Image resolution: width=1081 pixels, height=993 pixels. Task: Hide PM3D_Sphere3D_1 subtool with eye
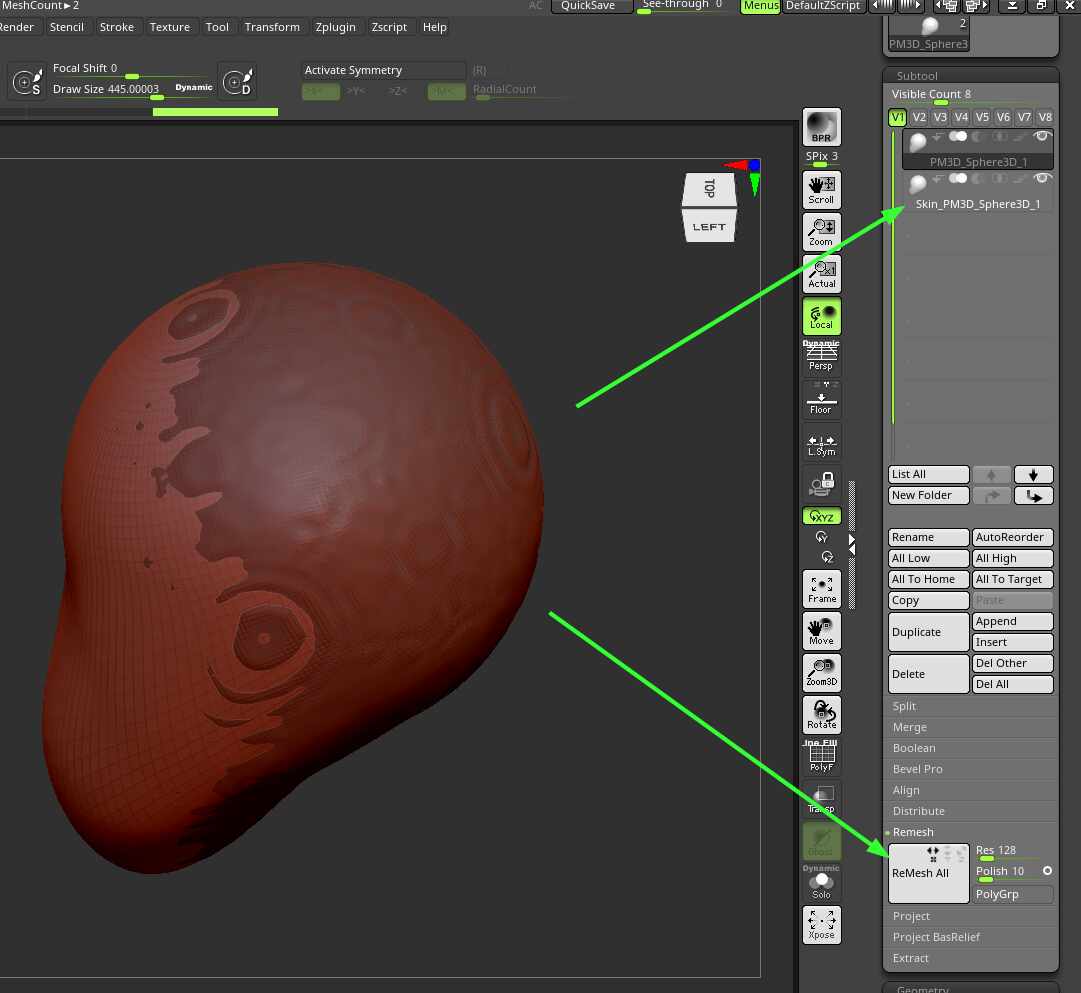pos(1042,137)
